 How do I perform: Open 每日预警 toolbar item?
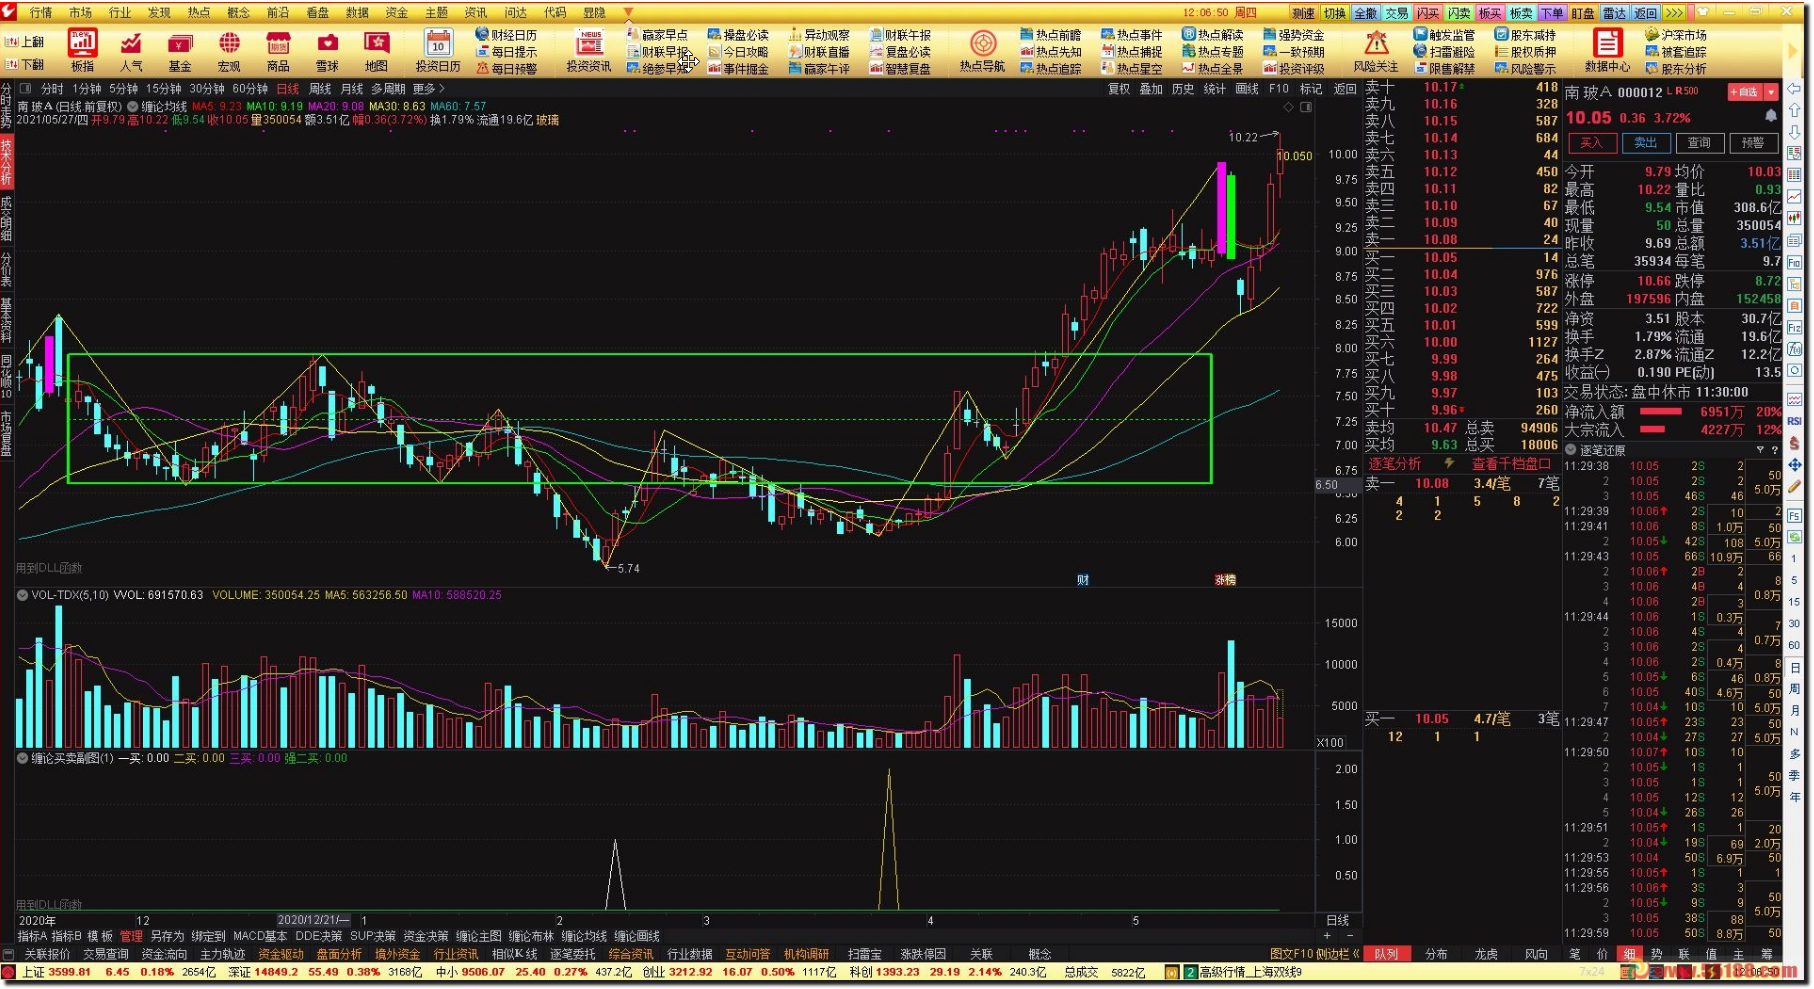[x=506, y=69]
